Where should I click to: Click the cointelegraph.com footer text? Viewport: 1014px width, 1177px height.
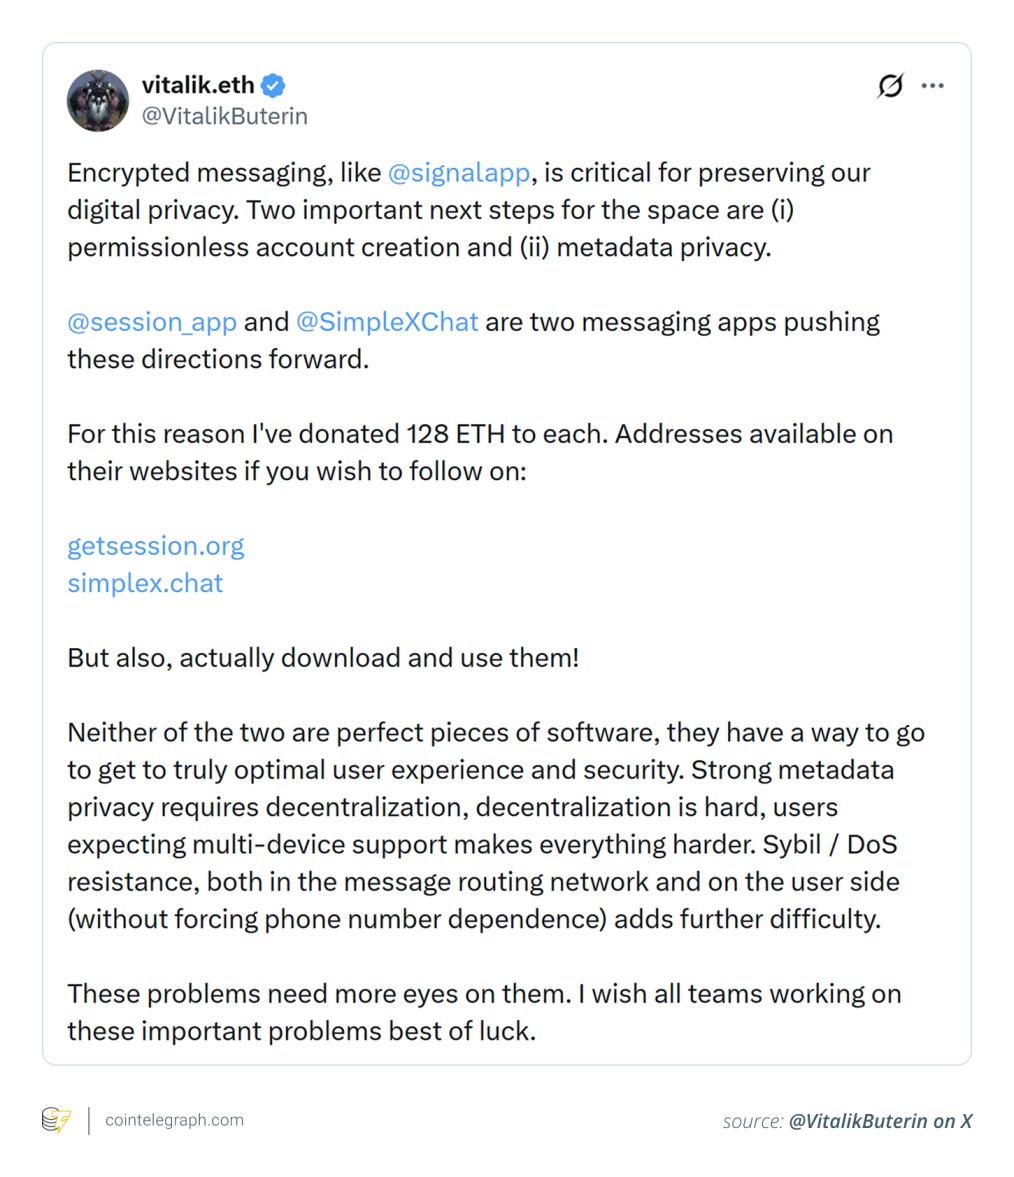pos(174,1120)
